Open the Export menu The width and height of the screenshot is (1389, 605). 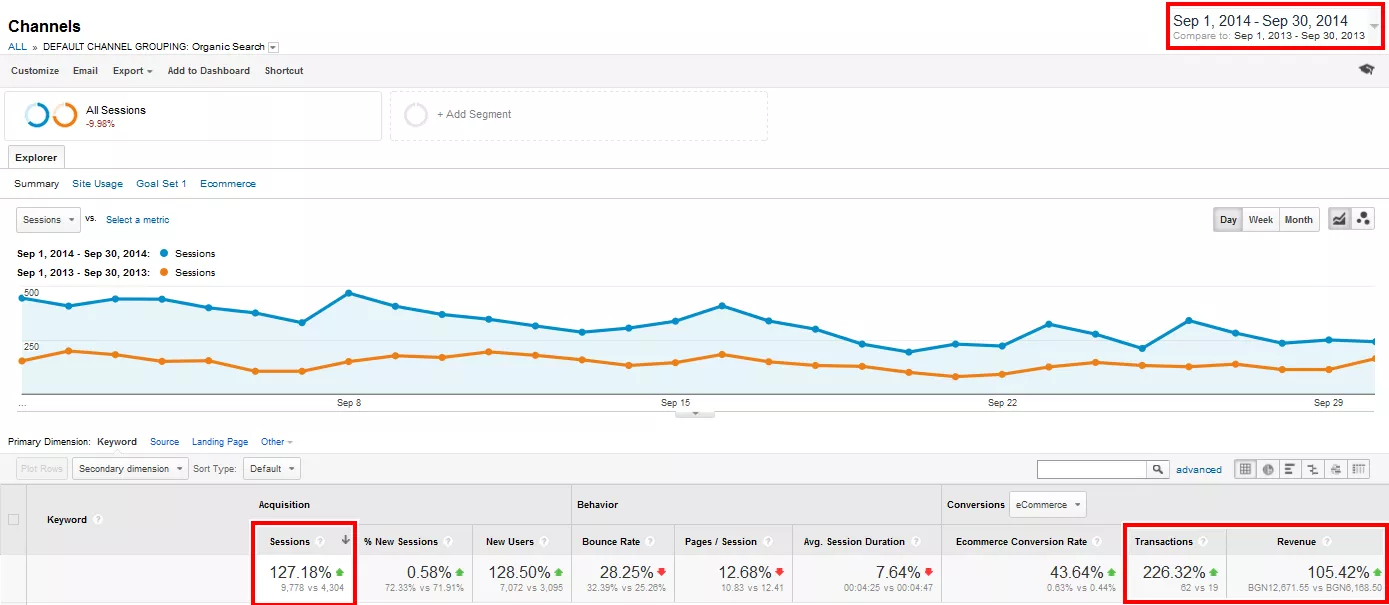[133, 71]
